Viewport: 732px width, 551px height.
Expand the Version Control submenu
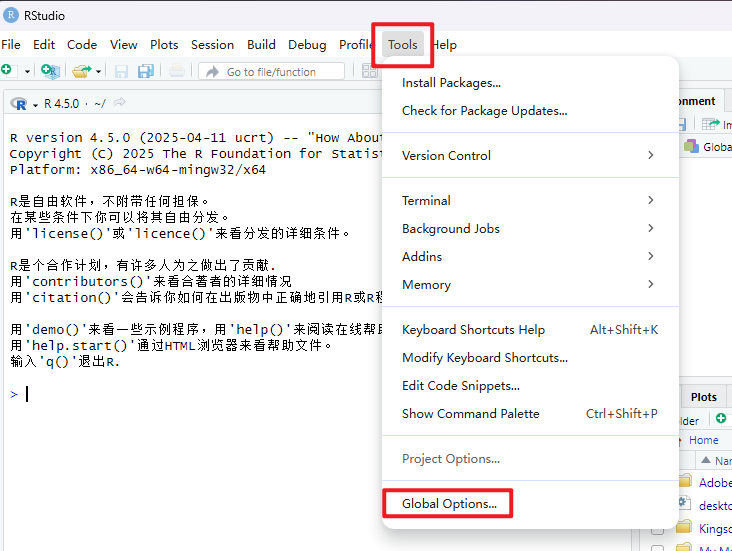coord(530,155)
